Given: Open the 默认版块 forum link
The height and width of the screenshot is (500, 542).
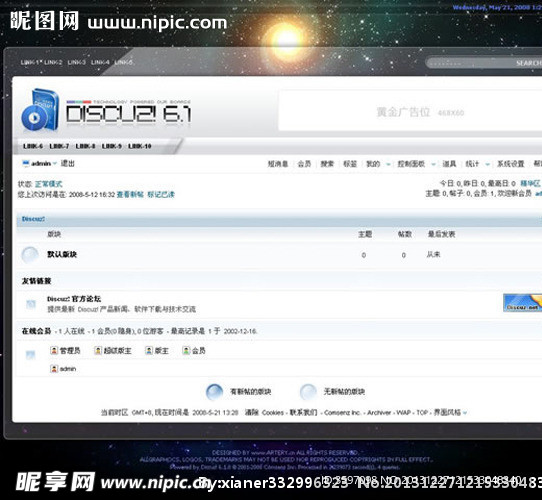Looking at the screenshot, I should click(62, 254).
